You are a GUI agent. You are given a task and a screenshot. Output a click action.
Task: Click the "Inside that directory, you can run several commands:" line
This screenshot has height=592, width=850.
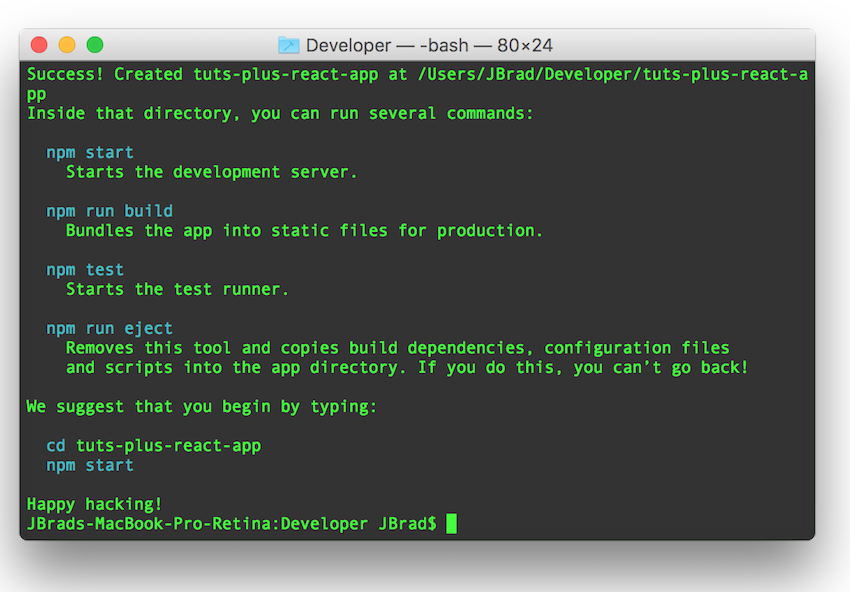(280, 114)
